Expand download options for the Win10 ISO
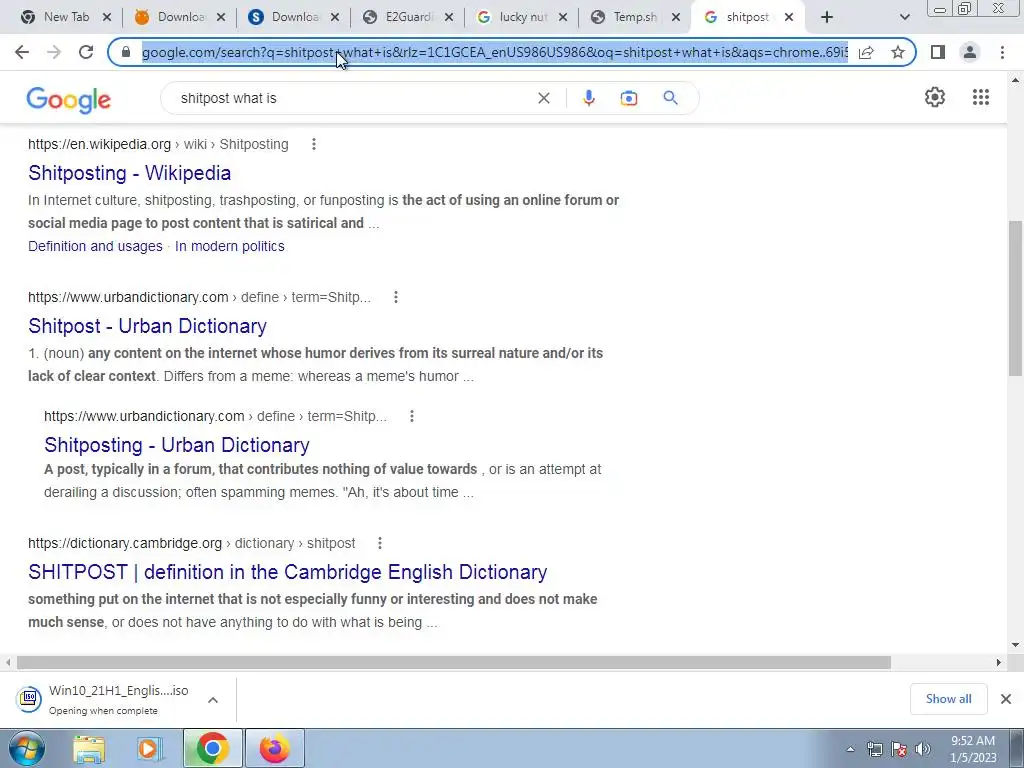 [213, 700]
